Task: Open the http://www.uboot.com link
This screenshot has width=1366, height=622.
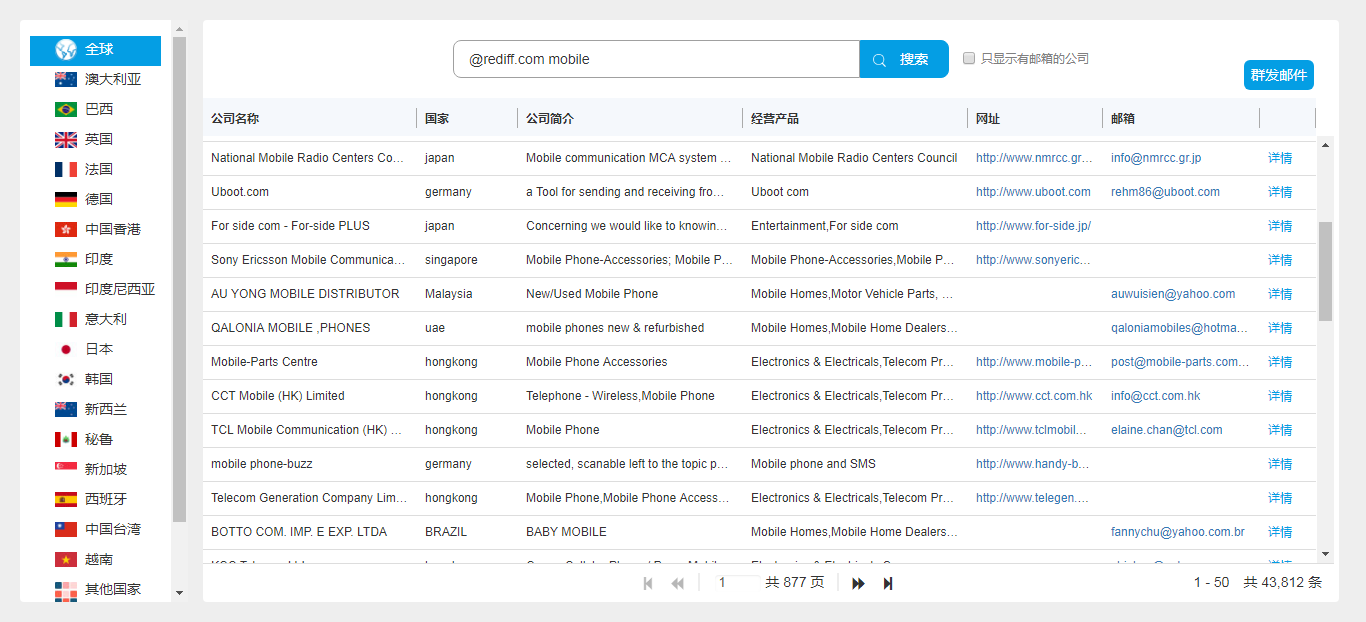Action: (1033, 192)
